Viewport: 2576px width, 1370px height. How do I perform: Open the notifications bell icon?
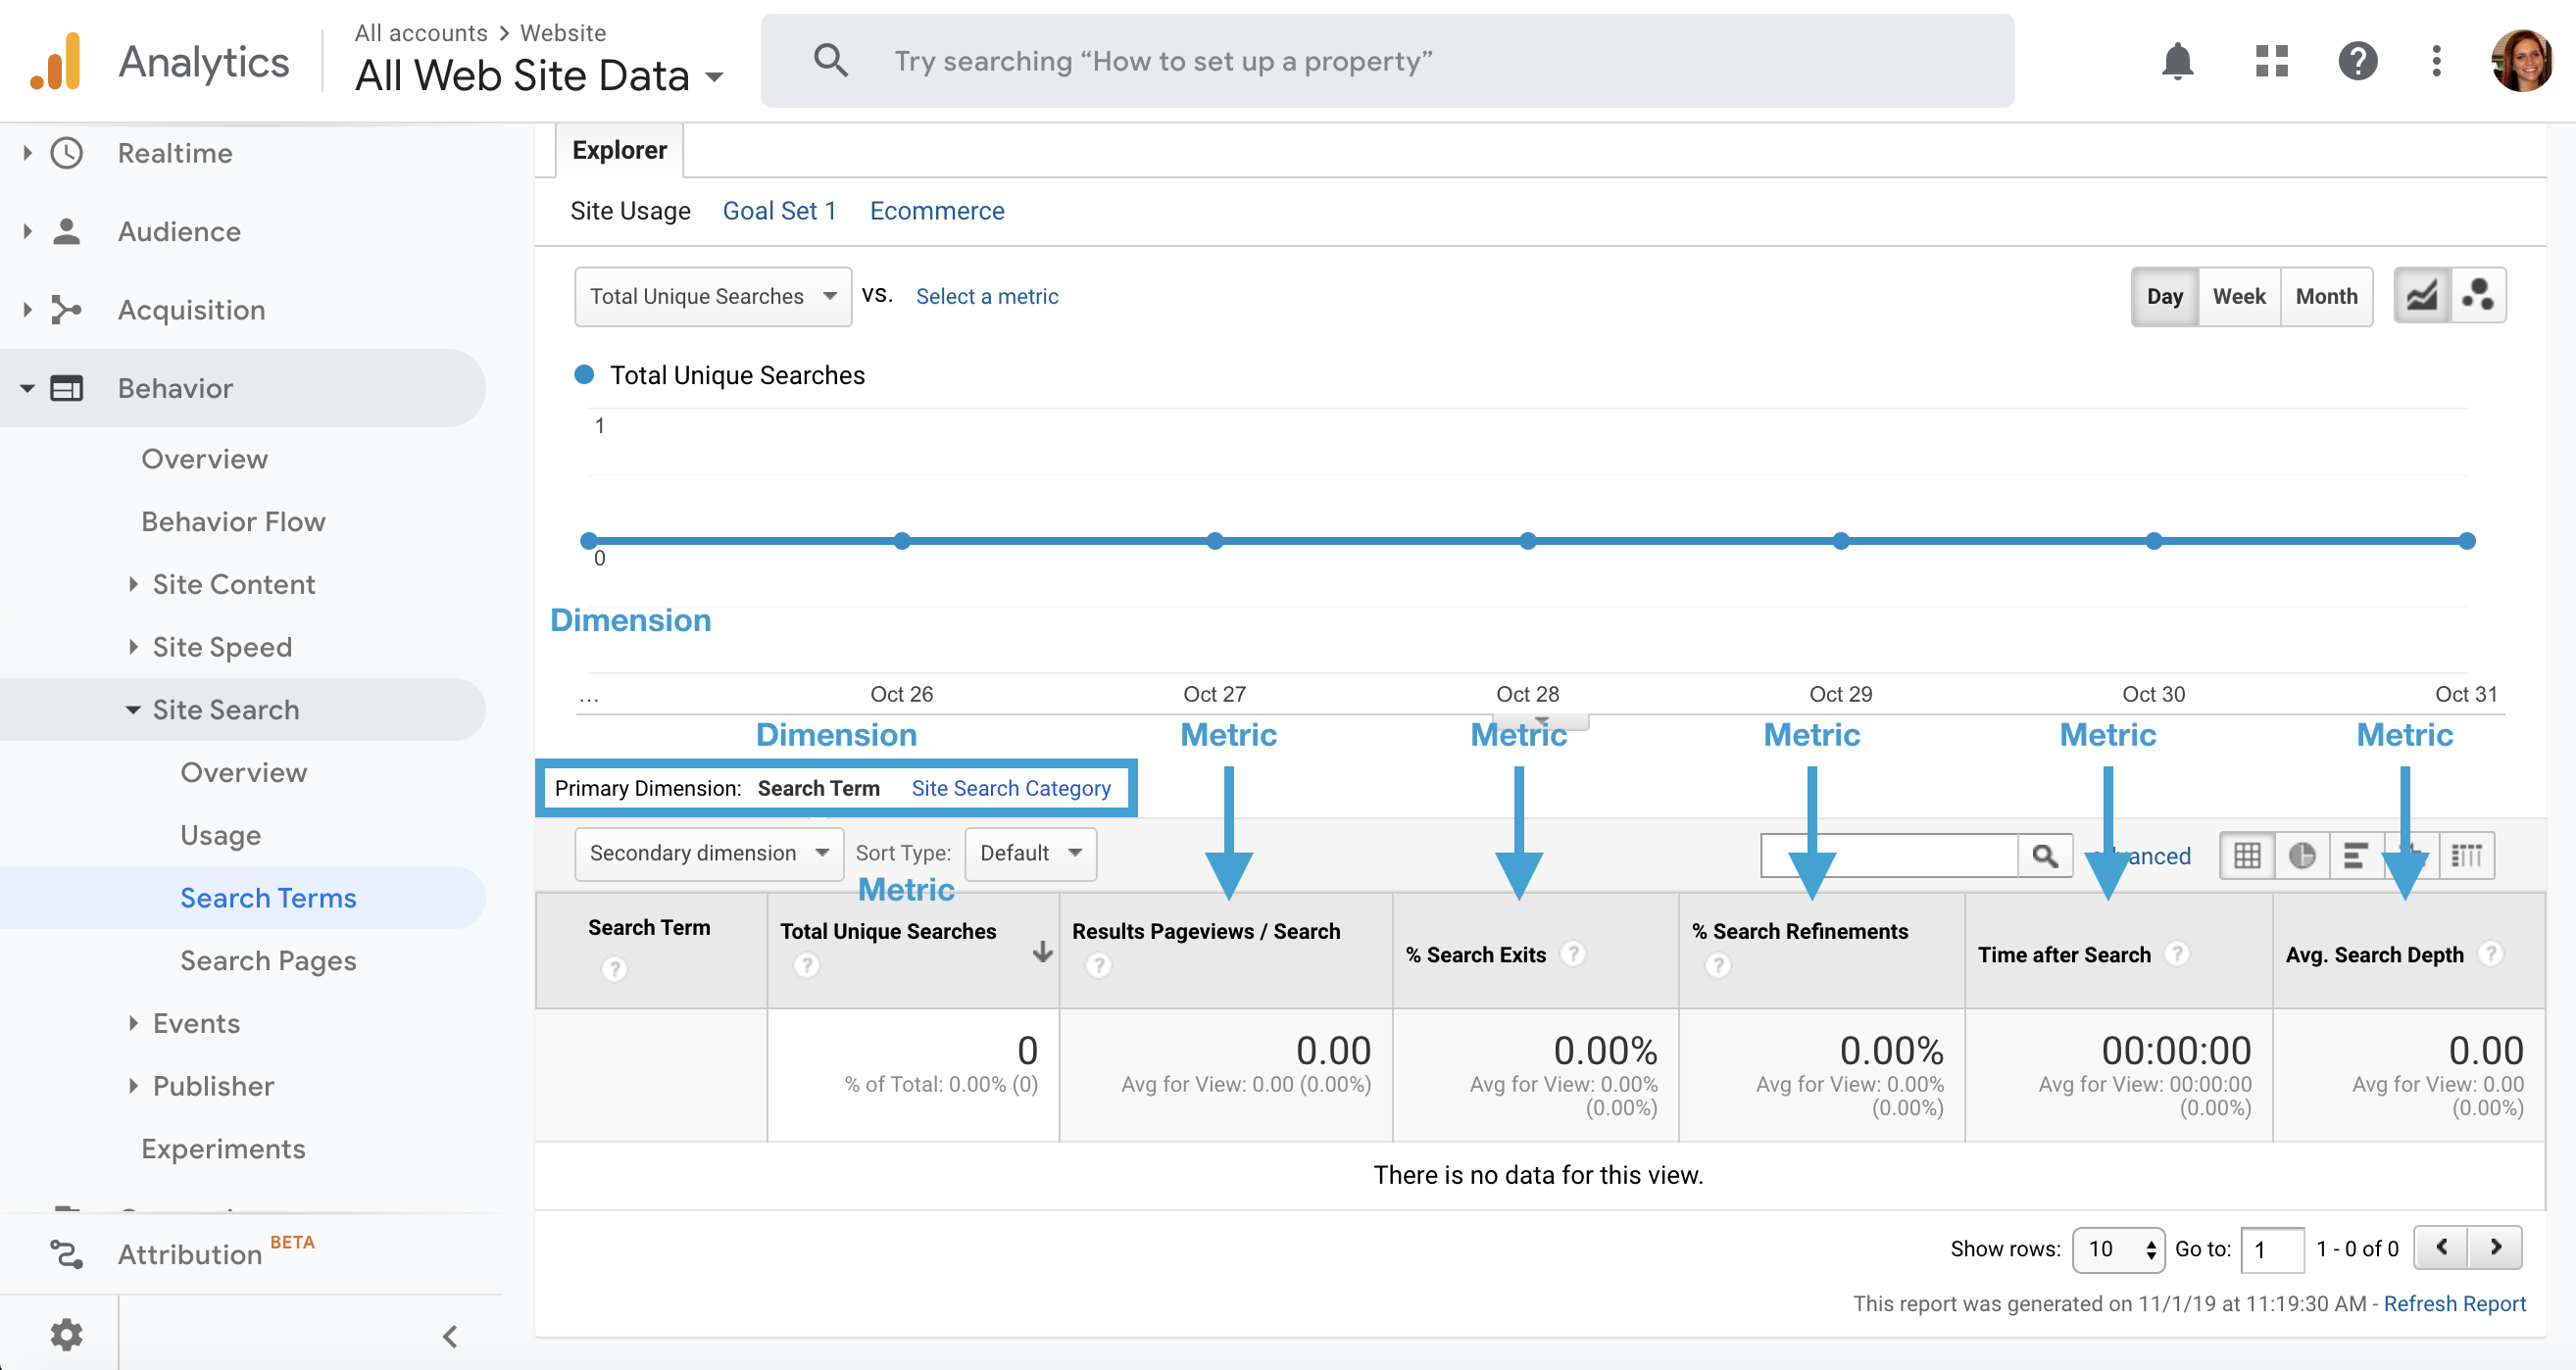[x=2177, y=62]
